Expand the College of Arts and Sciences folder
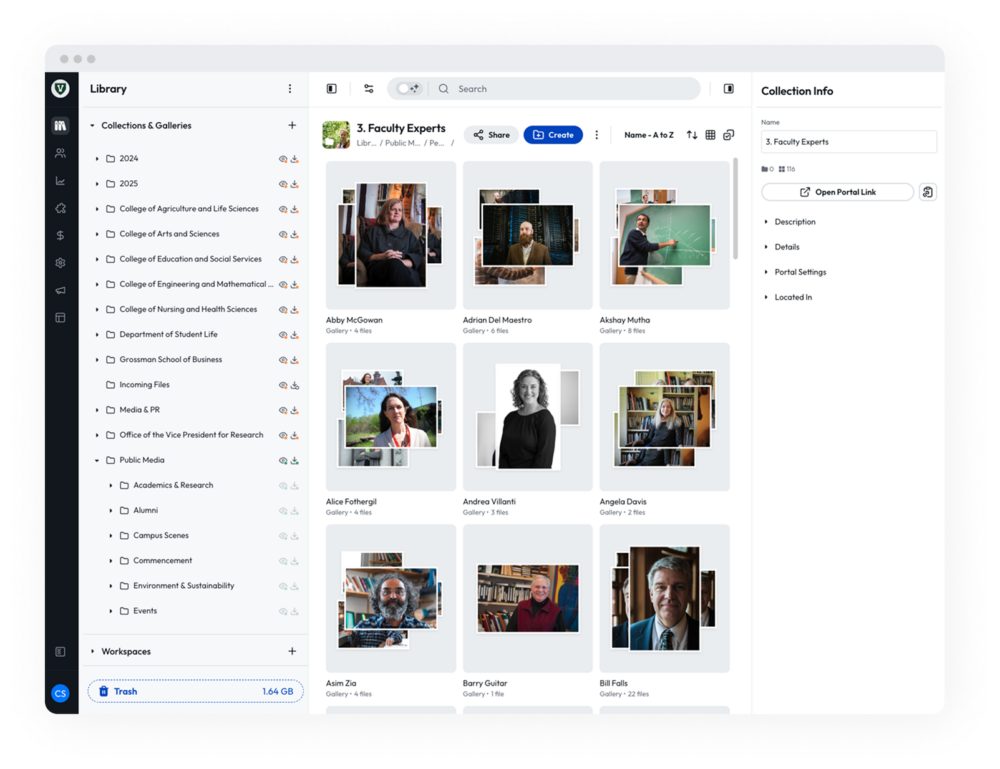Viewport: 1000px width, 769px height. [x=97, y=234]
